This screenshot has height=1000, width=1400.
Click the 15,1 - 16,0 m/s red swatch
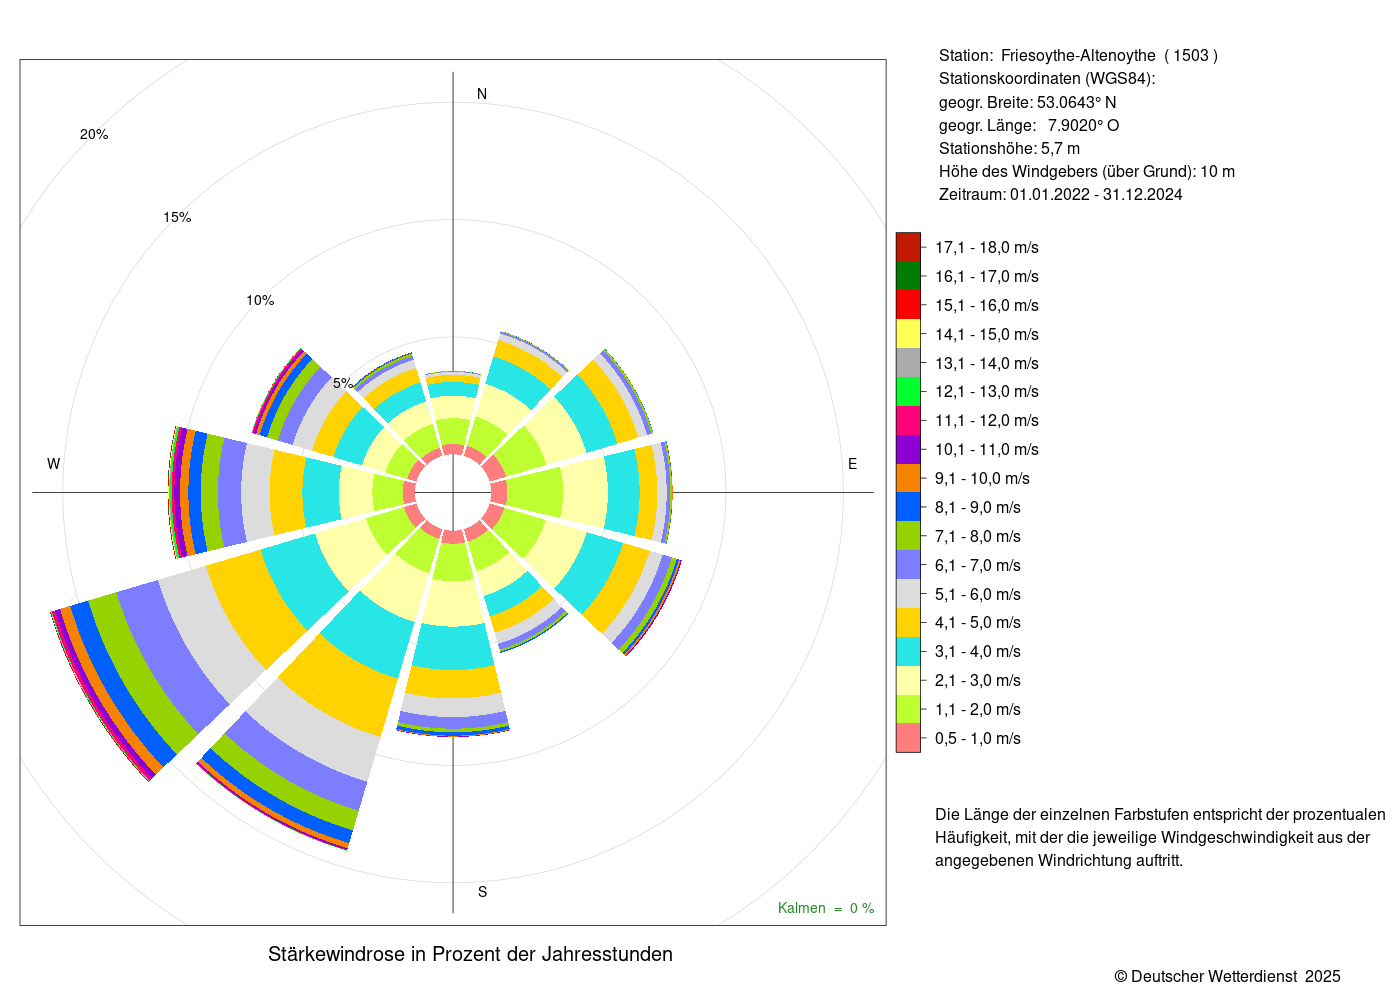pos(908,305)
